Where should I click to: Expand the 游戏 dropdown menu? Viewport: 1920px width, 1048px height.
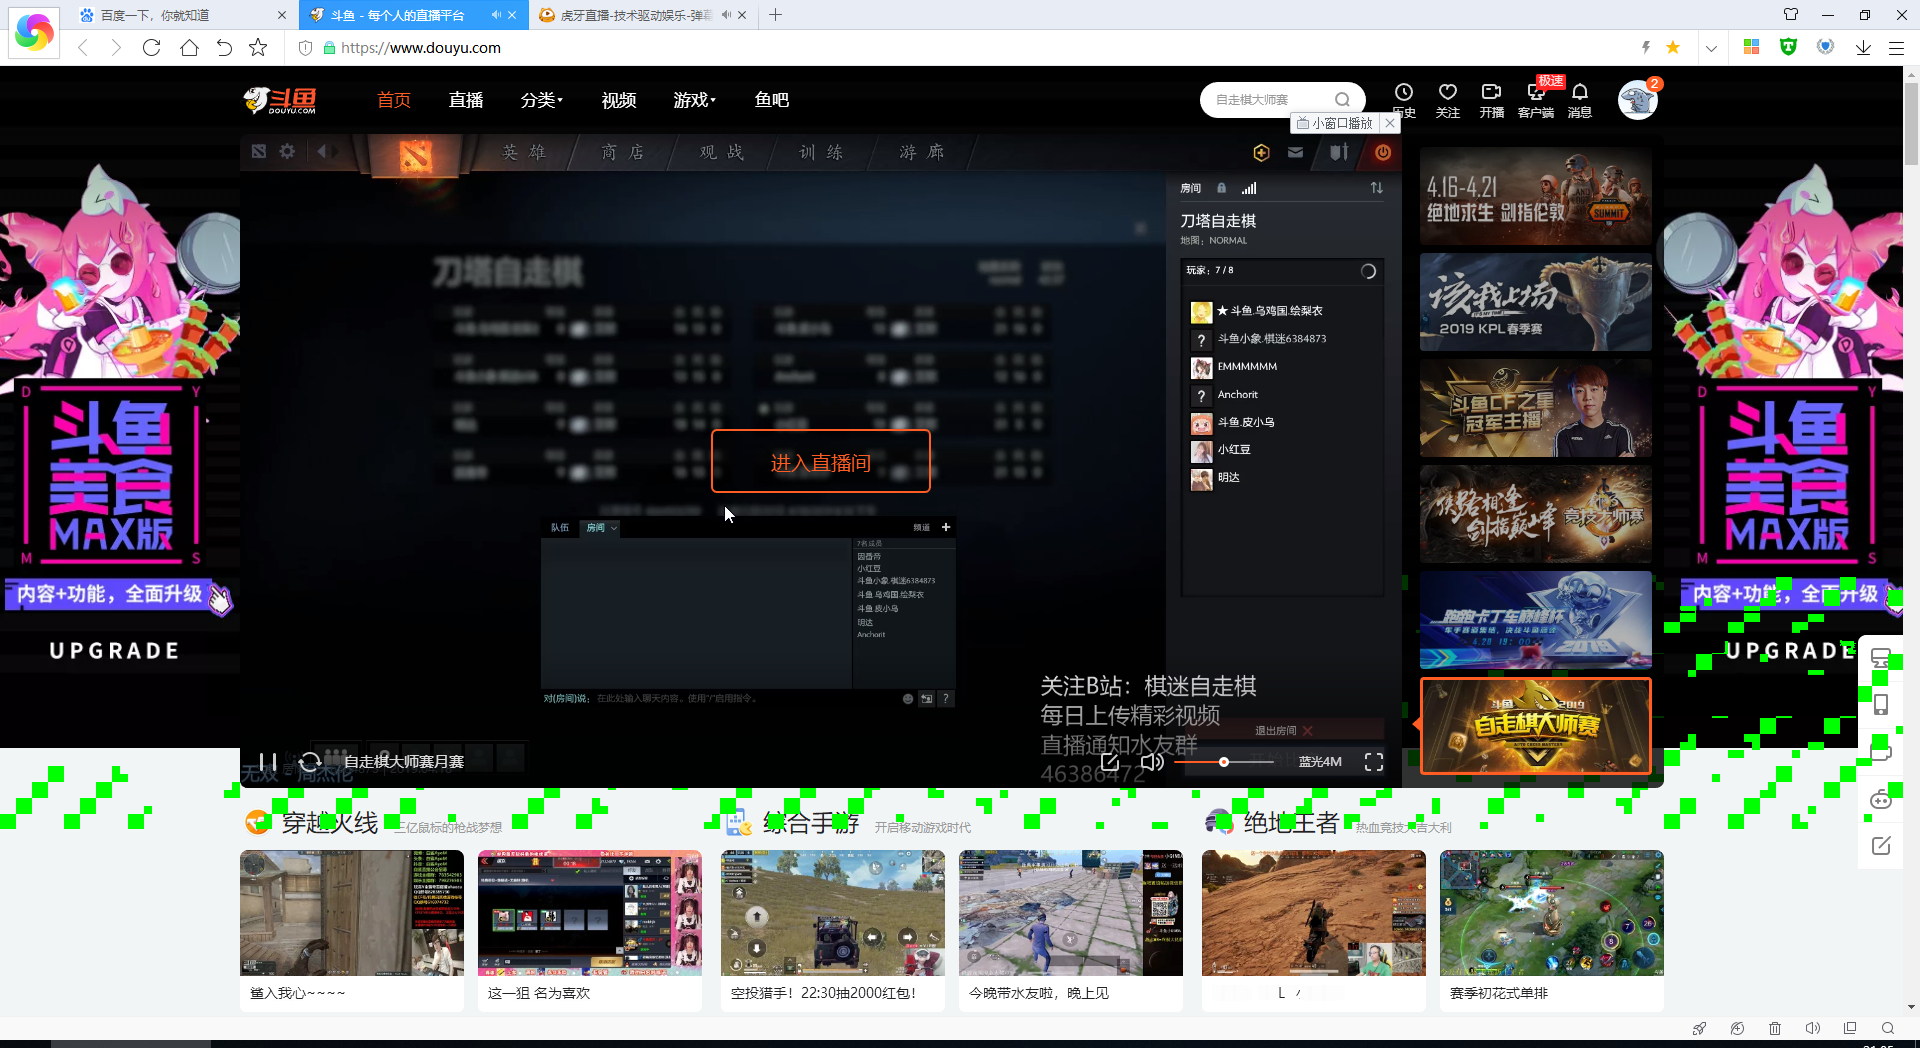pos(695,100)
